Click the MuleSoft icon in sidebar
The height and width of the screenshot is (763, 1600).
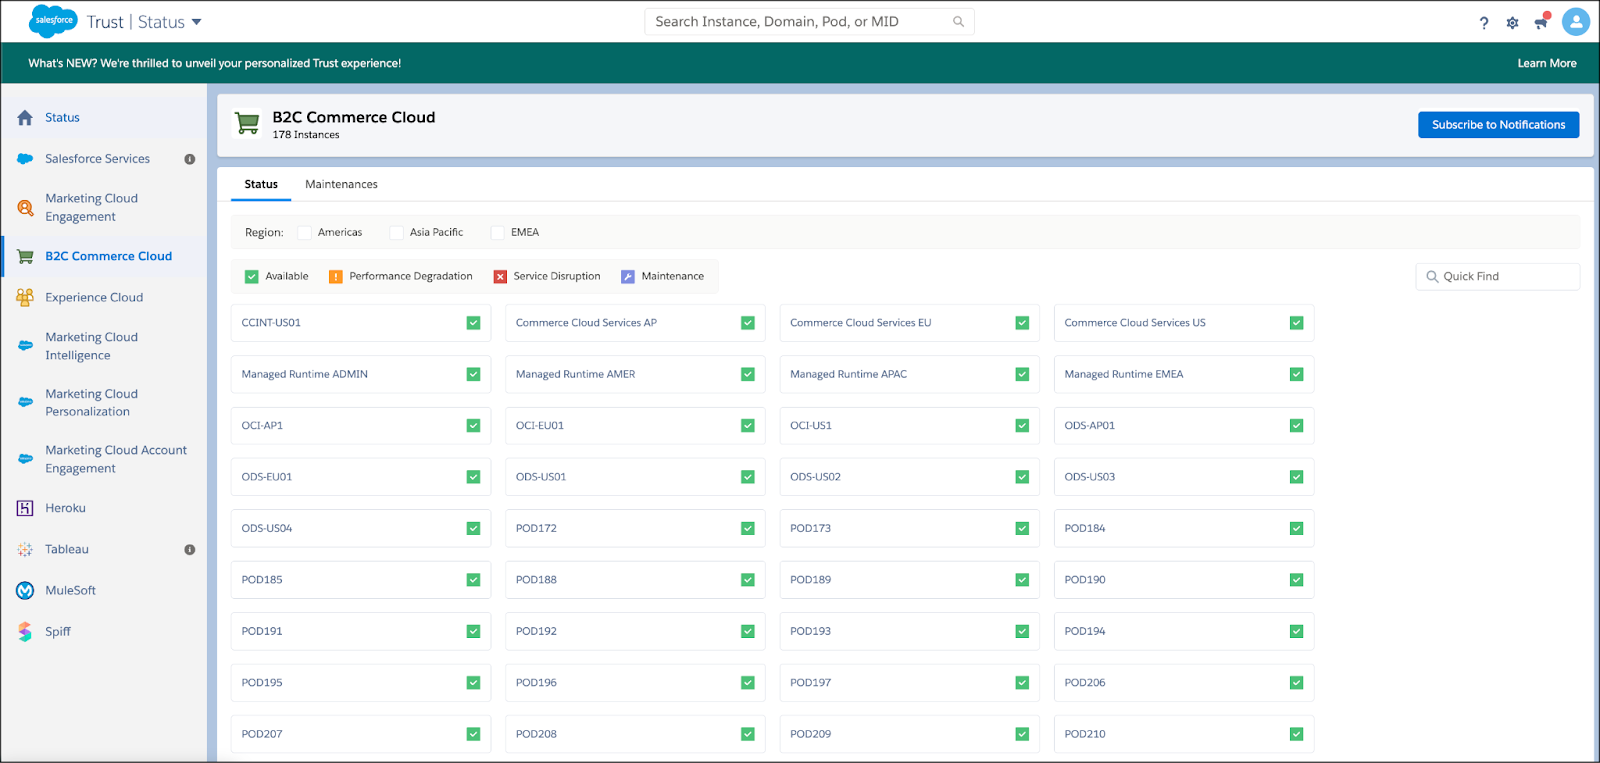[25, 591]
